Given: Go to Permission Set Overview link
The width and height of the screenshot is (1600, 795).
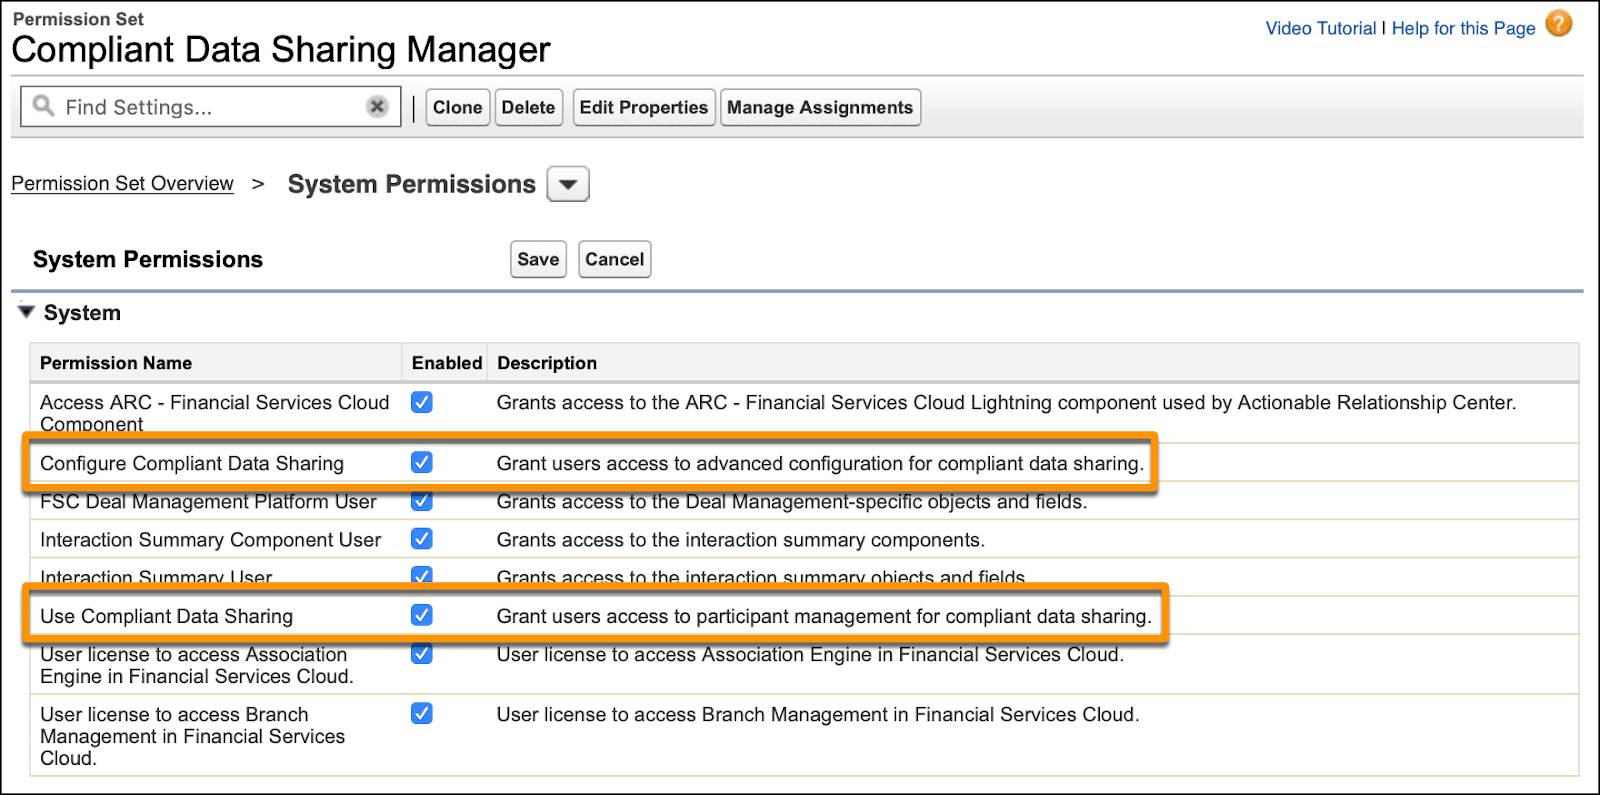Looking at the screenshot, I should coord(122,184).
